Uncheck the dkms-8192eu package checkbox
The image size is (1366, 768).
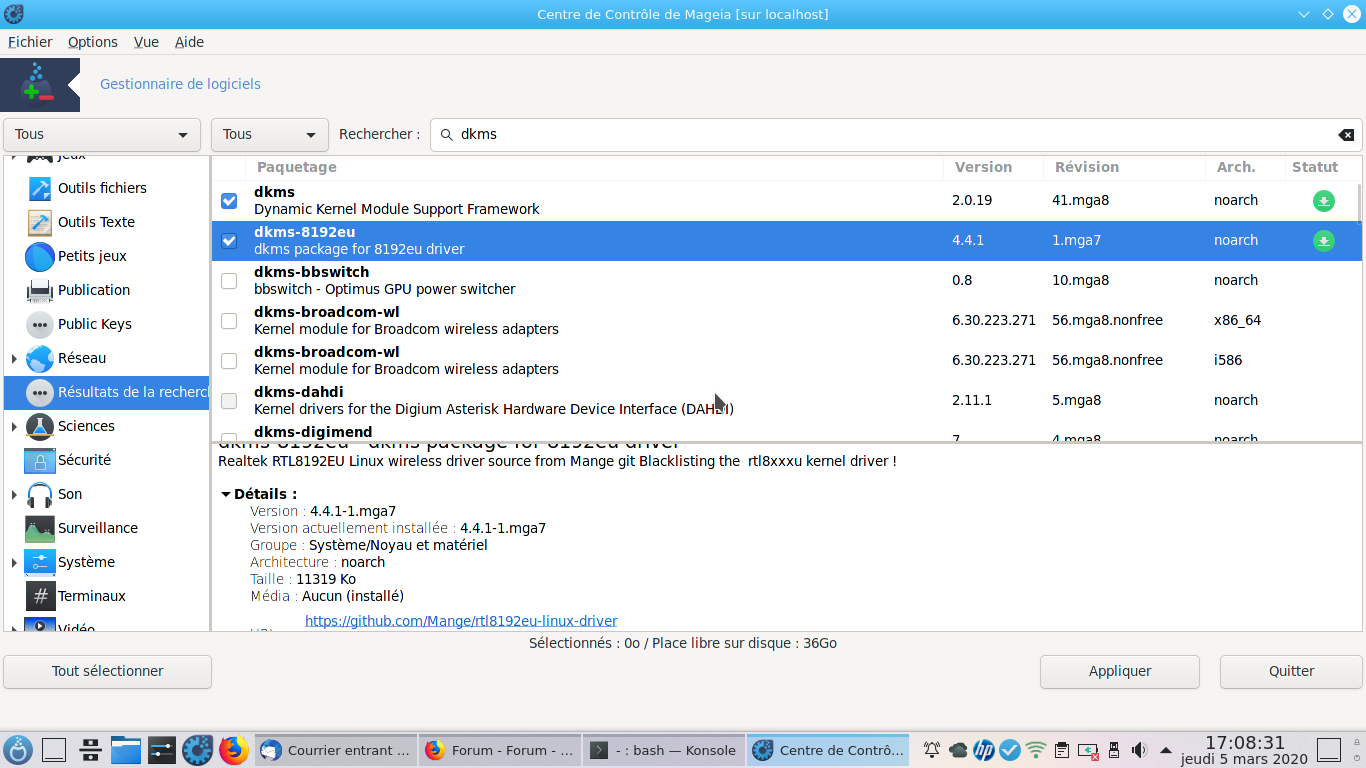pyautogui.click(x=229, y=241)
